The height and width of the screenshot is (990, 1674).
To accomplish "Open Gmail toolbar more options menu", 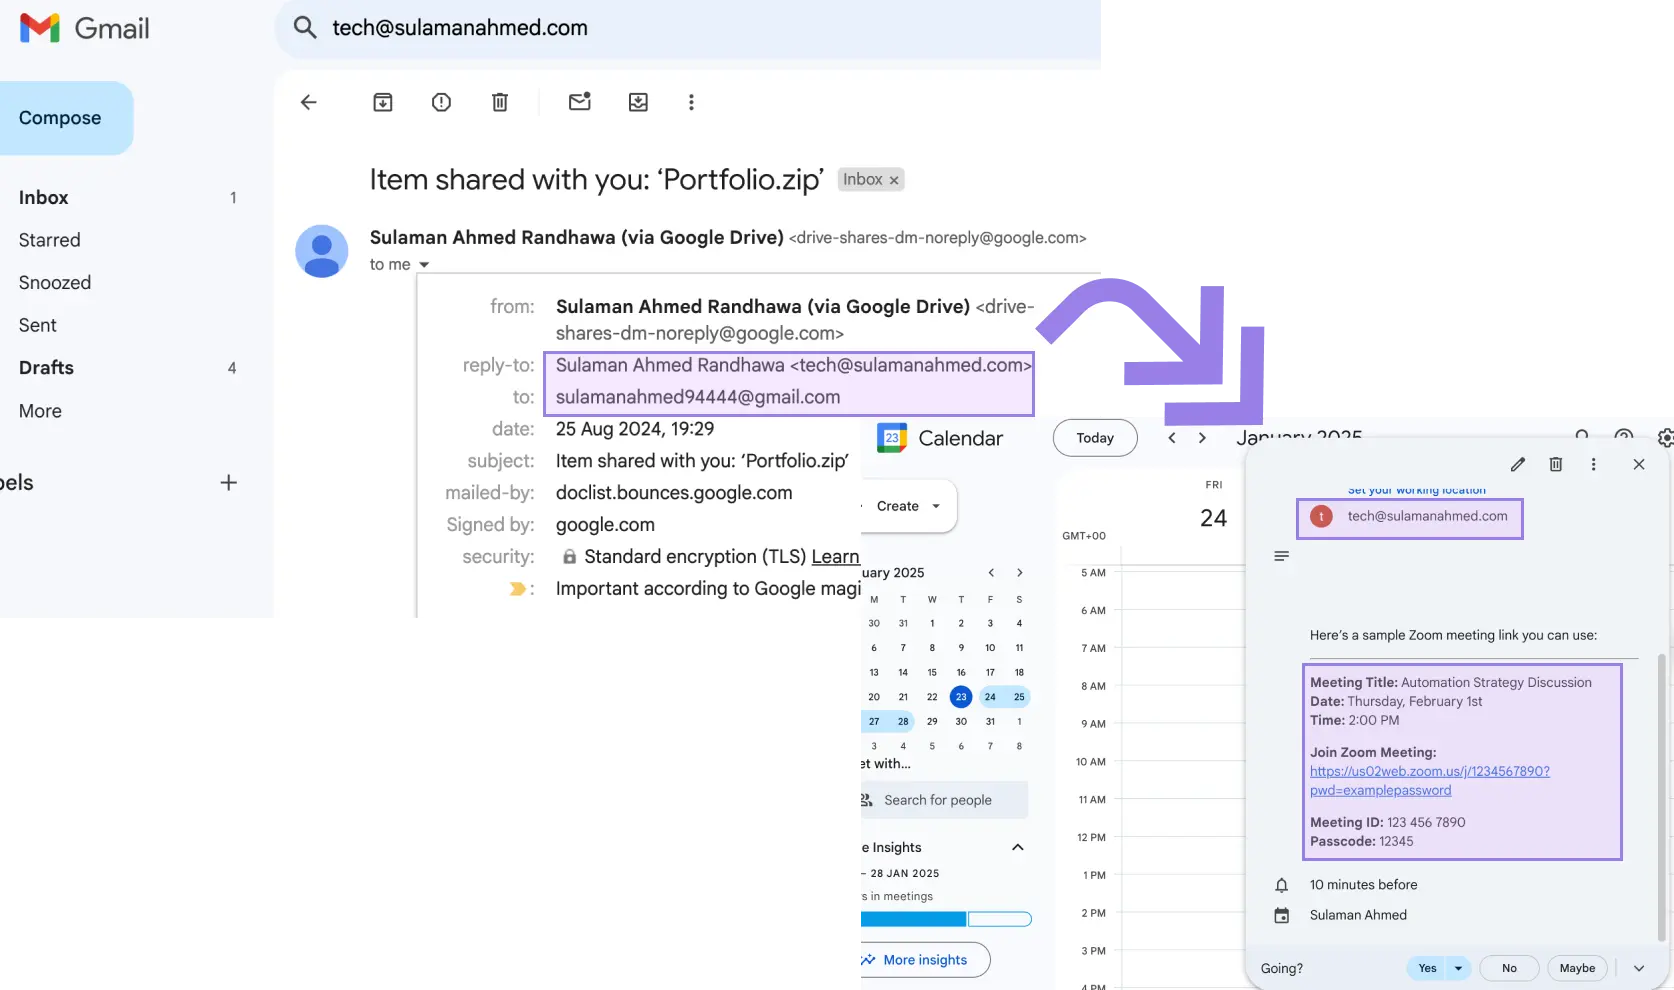I will tap(691, 102).
